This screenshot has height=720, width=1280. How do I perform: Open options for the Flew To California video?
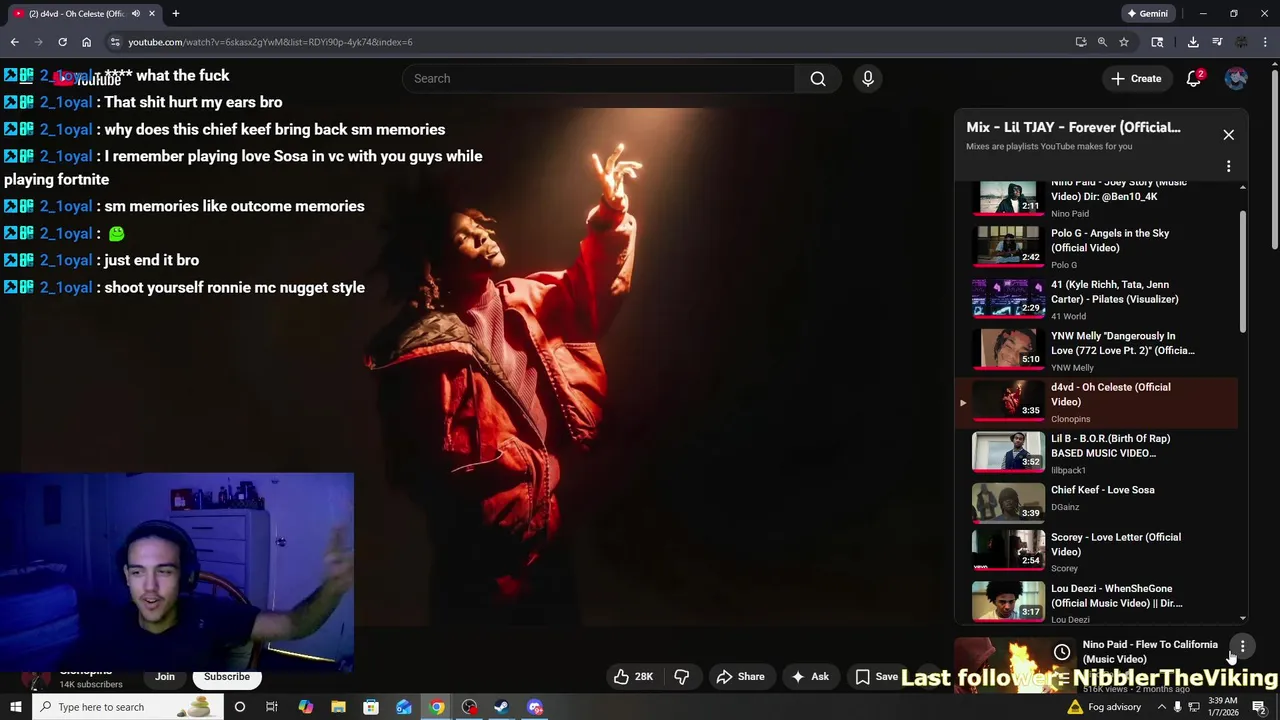click(x=1242, y=647)
